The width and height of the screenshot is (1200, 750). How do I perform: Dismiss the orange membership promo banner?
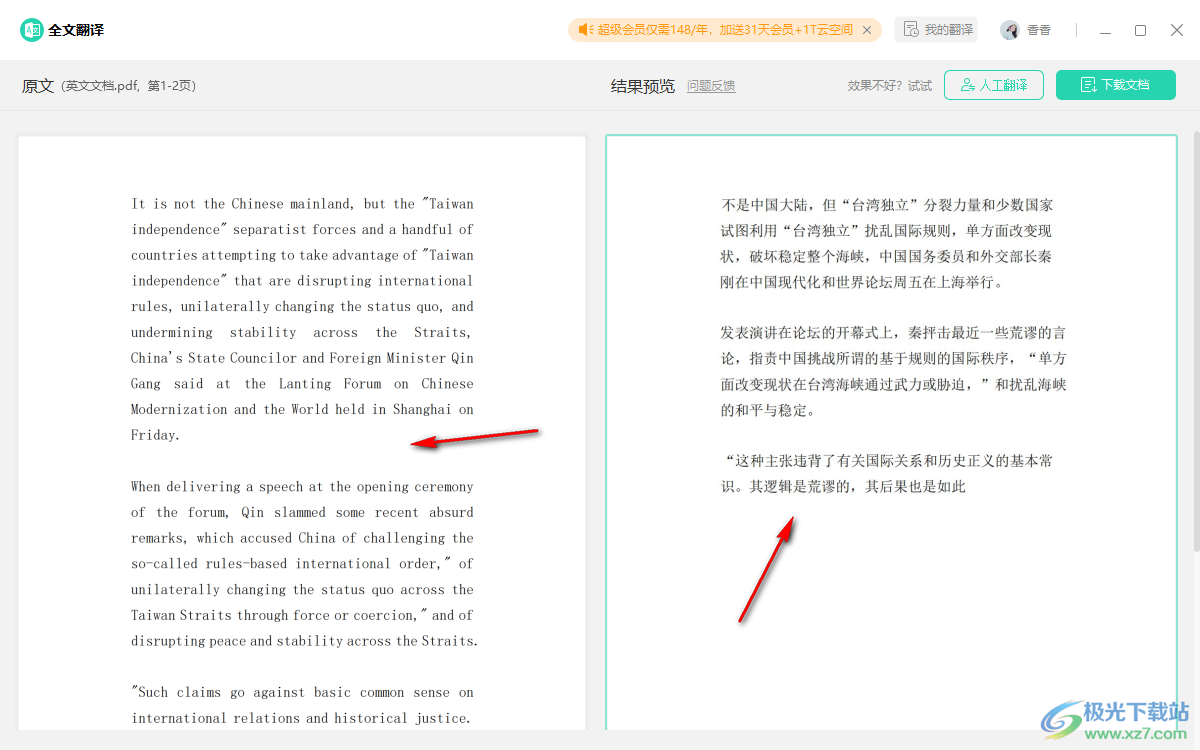[867, 30]
